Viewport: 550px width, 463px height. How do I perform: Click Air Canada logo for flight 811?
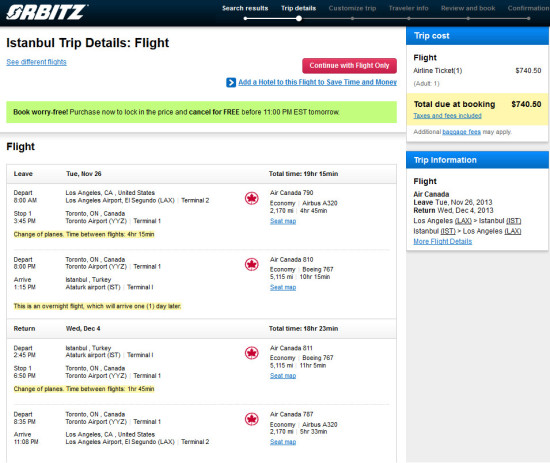[251, 353]
